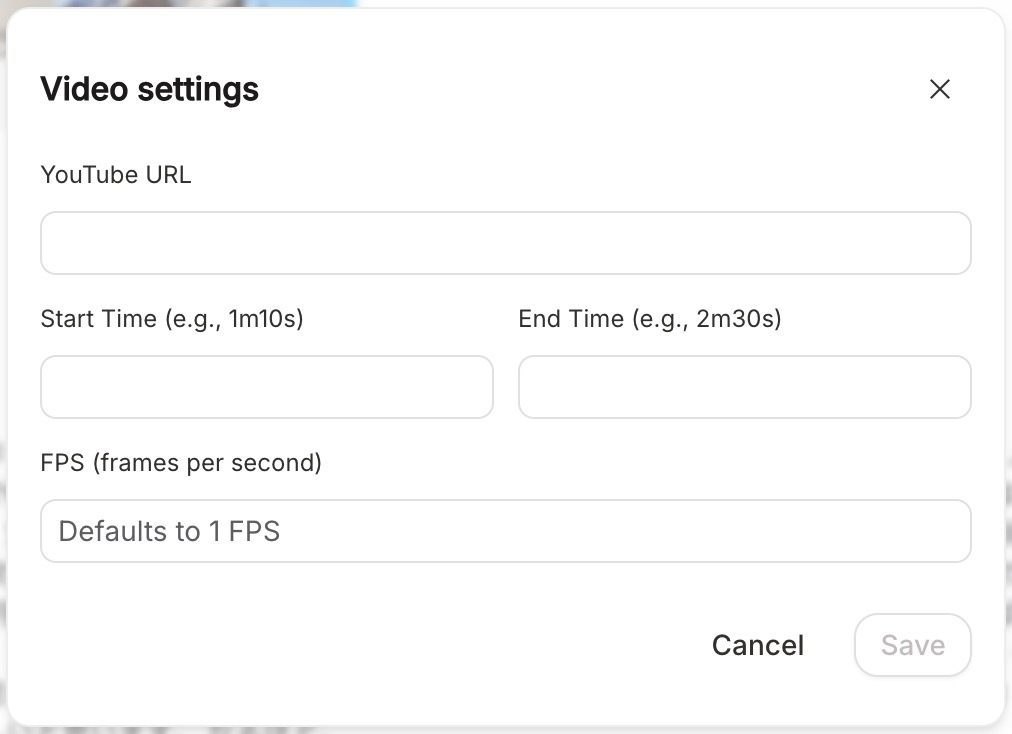Click the 'Defaults to 1 FPS' placeholder text

(169, 531)
